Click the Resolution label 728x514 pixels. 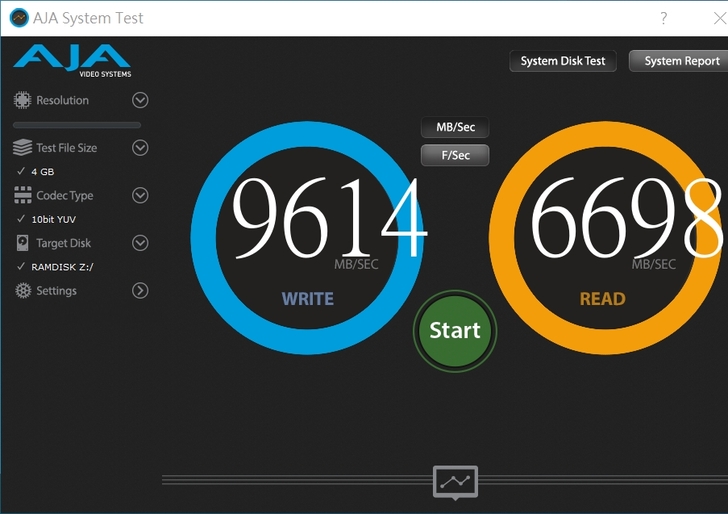tap(62, 100)
